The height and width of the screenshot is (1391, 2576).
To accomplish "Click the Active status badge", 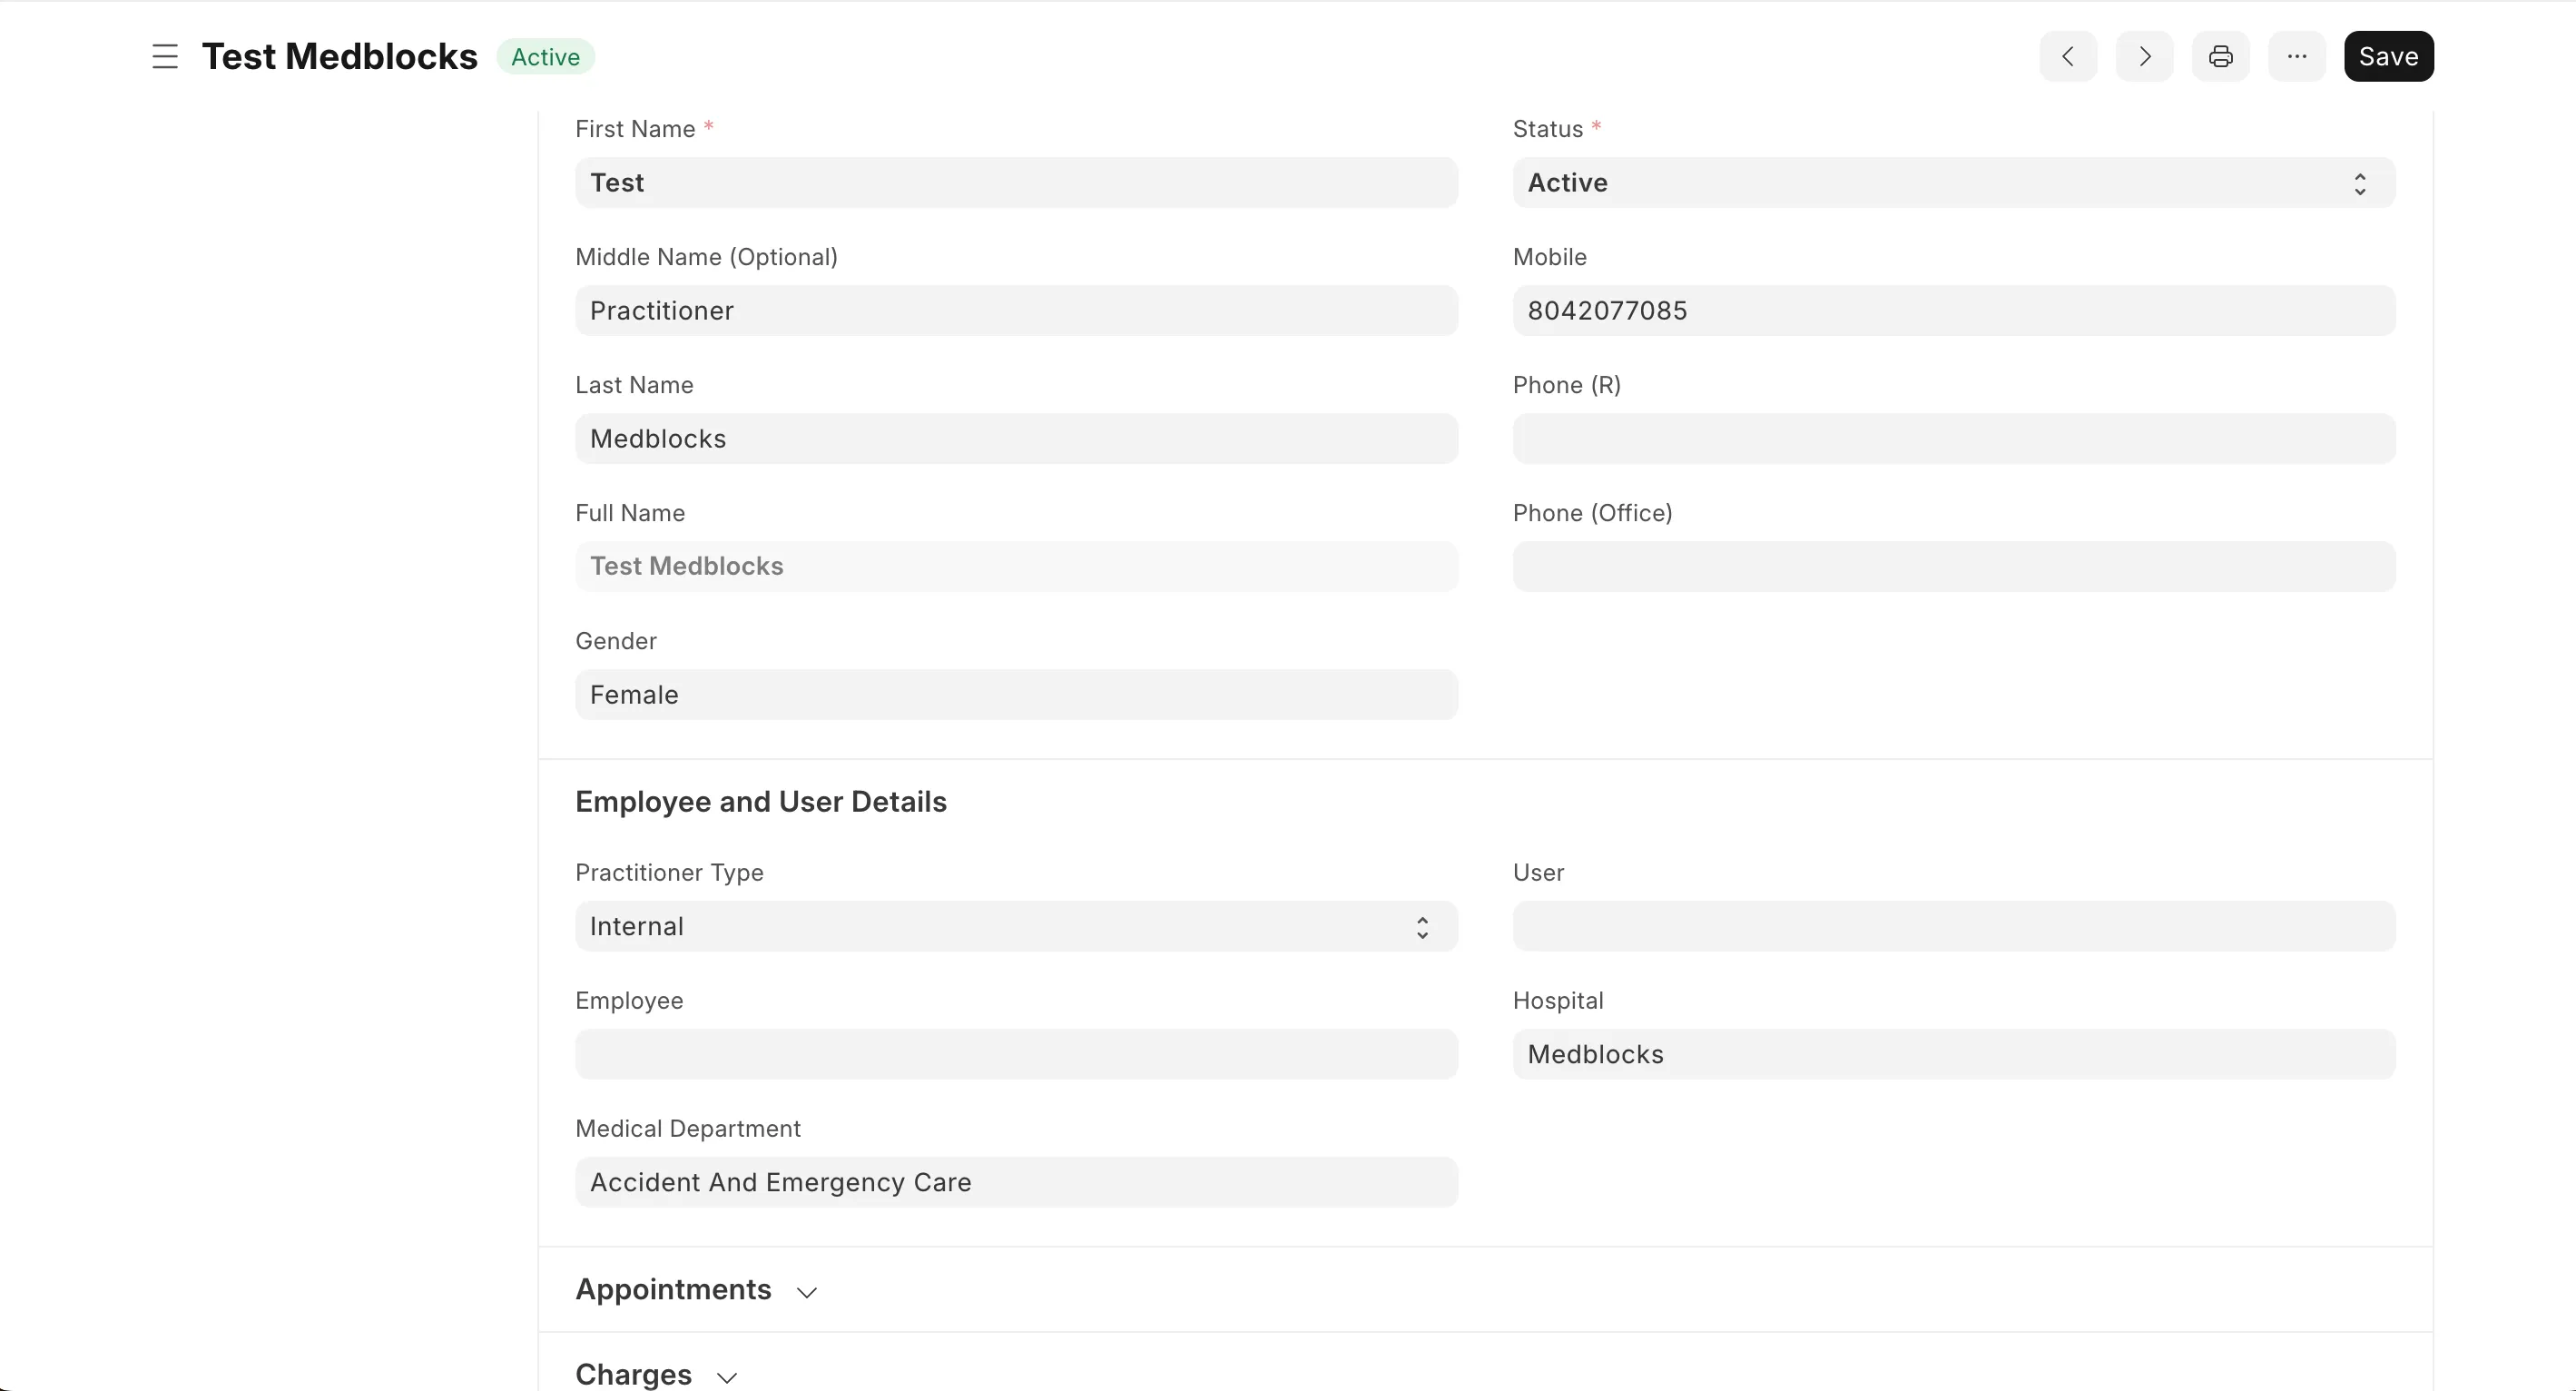I will pos(545,57).
